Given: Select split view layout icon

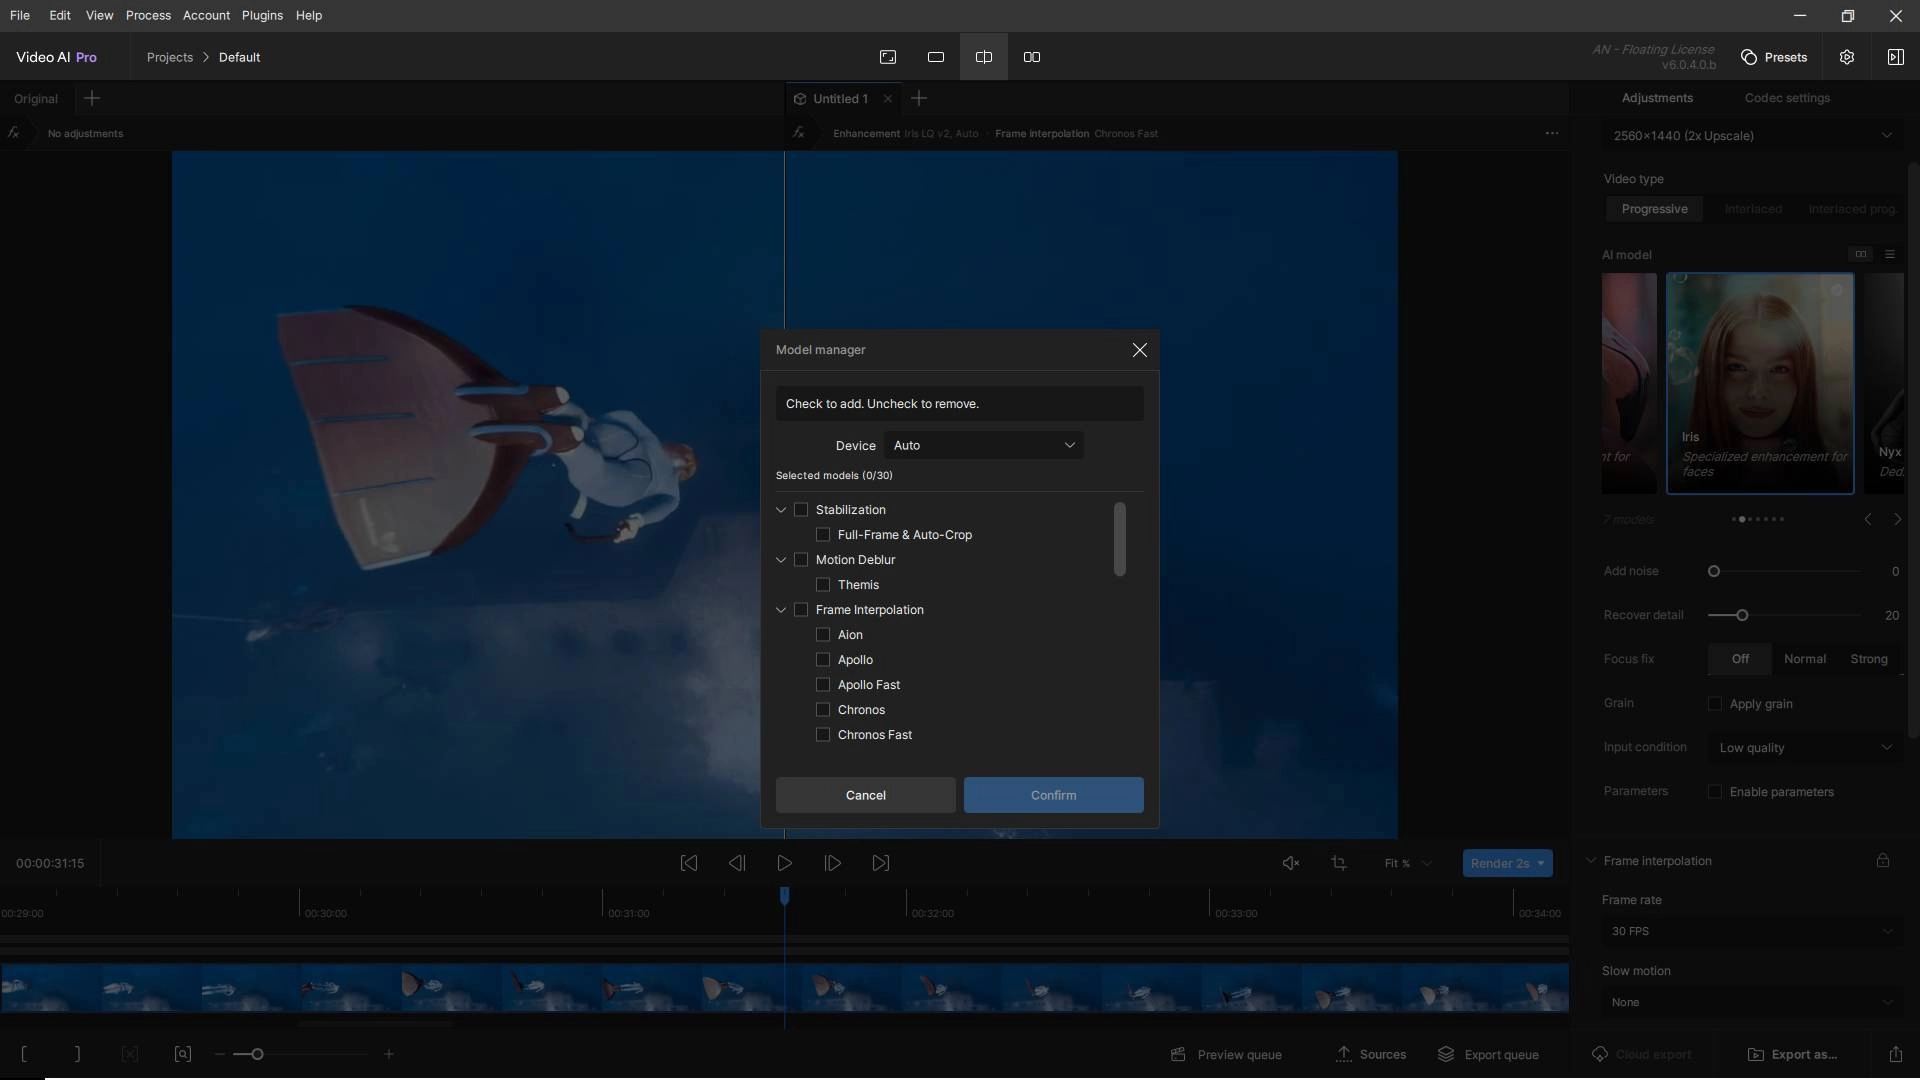Looking at the screenshot, I should point(984,57).
